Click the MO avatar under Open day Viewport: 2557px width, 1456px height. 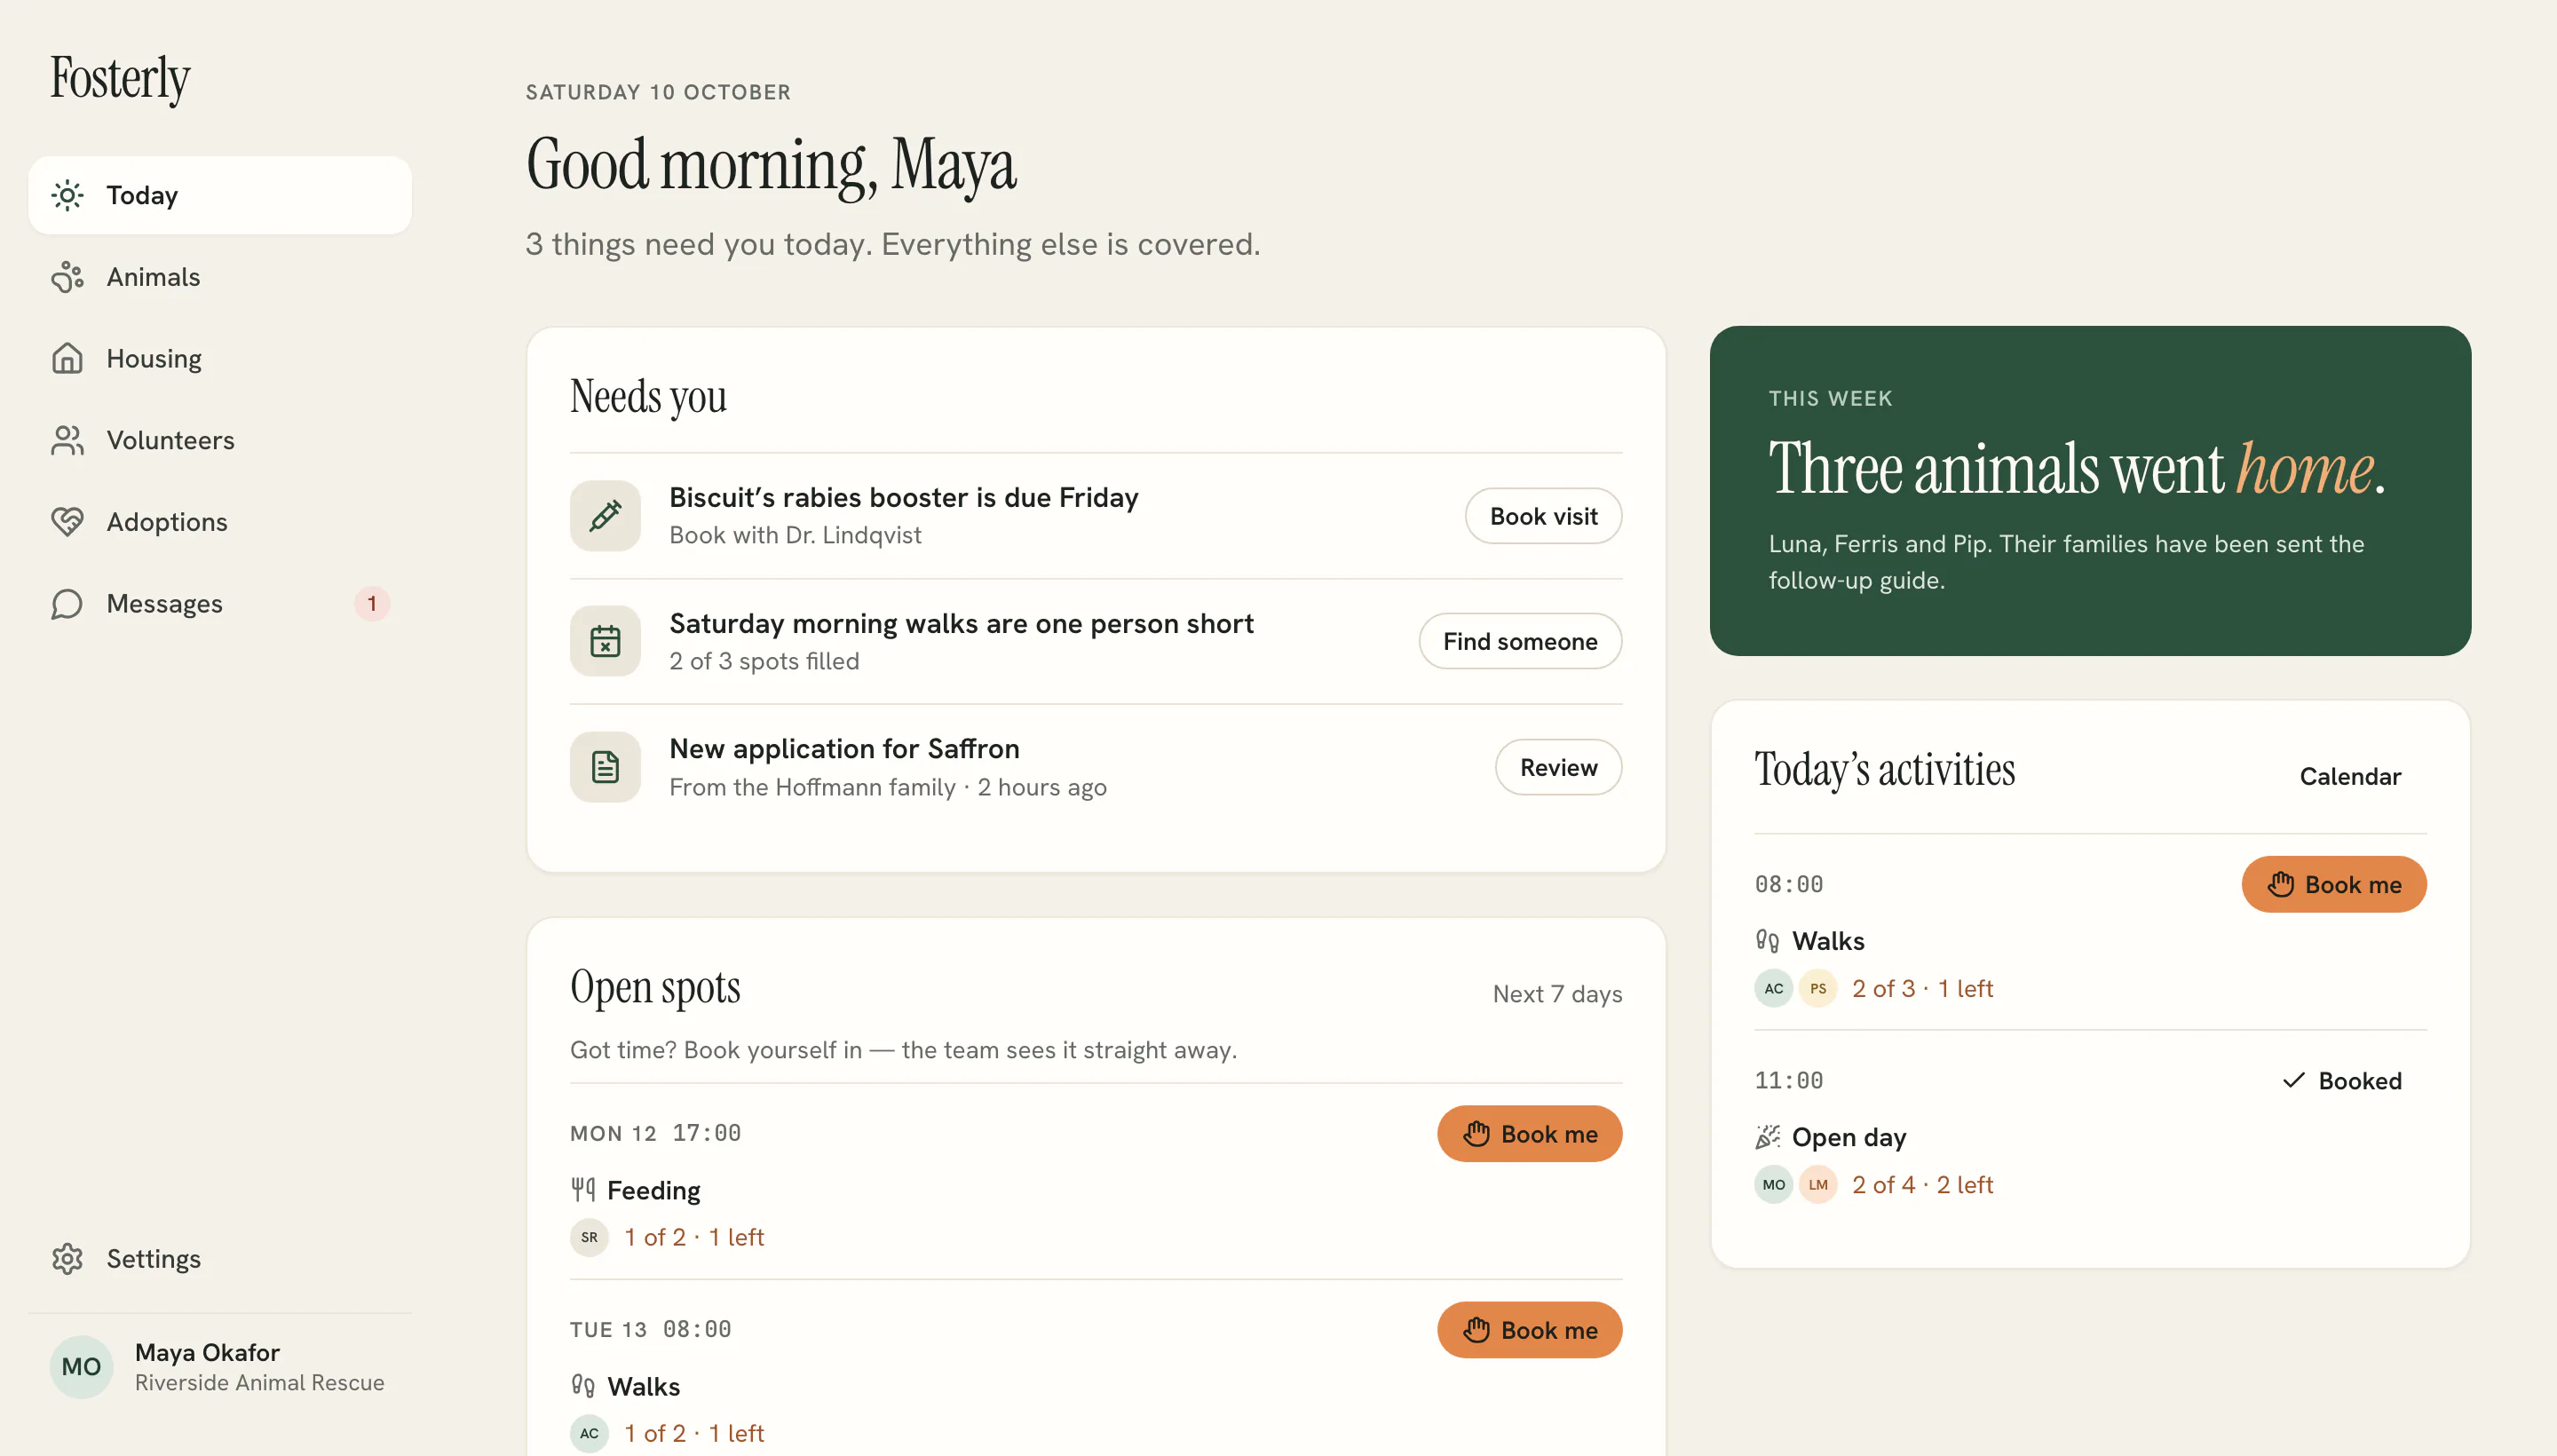pyautogui.click(x=1773, y=1185)
